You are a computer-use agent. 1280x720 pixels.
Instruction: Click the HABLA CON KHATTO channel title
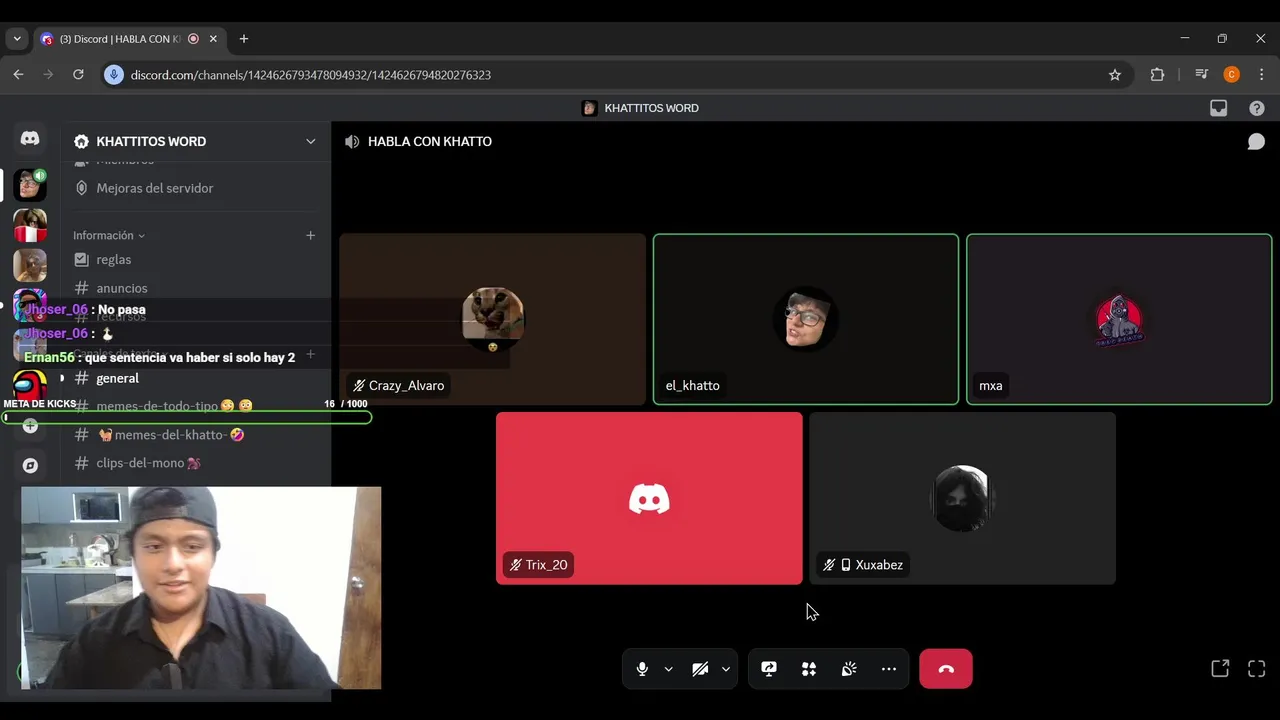tap(429, 142)
